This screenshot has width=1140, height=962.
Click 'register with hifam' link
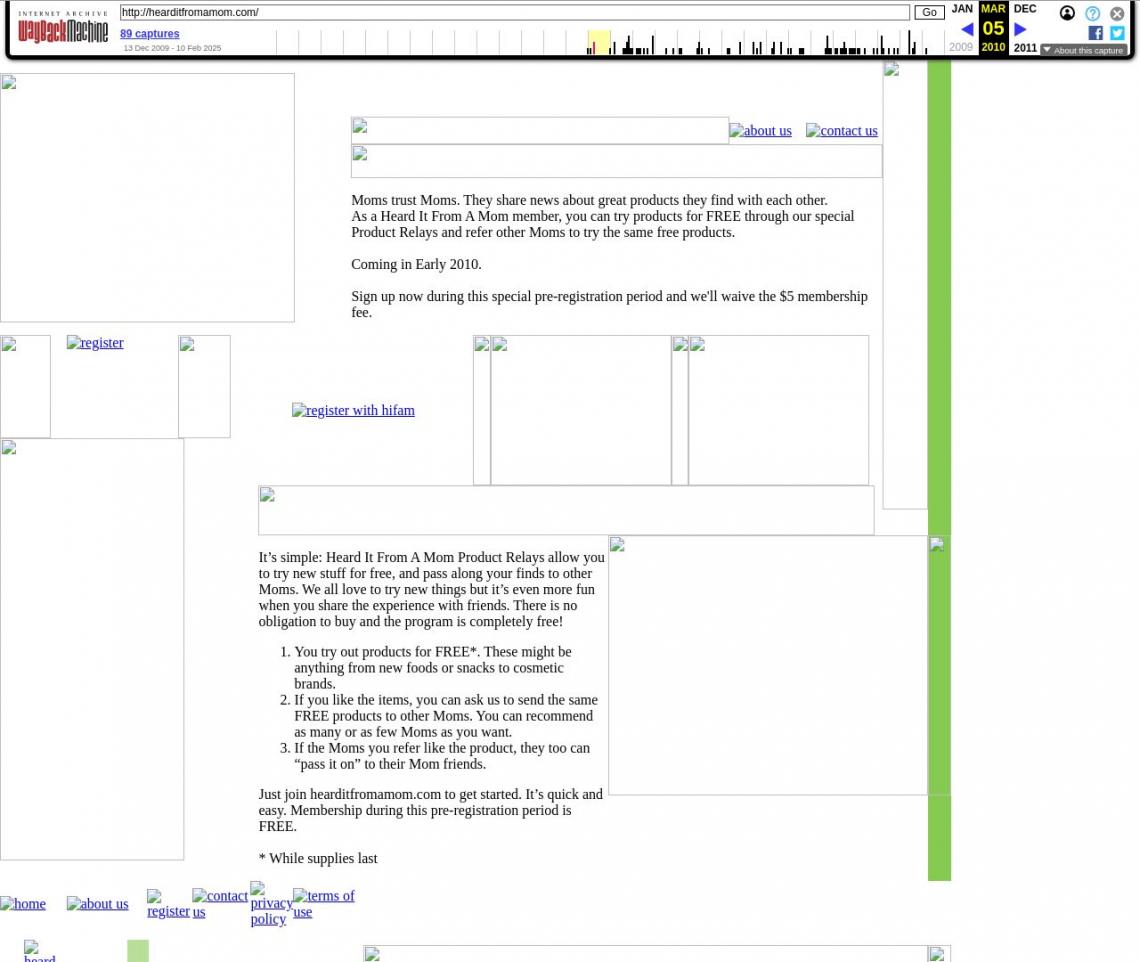point(353,410)
